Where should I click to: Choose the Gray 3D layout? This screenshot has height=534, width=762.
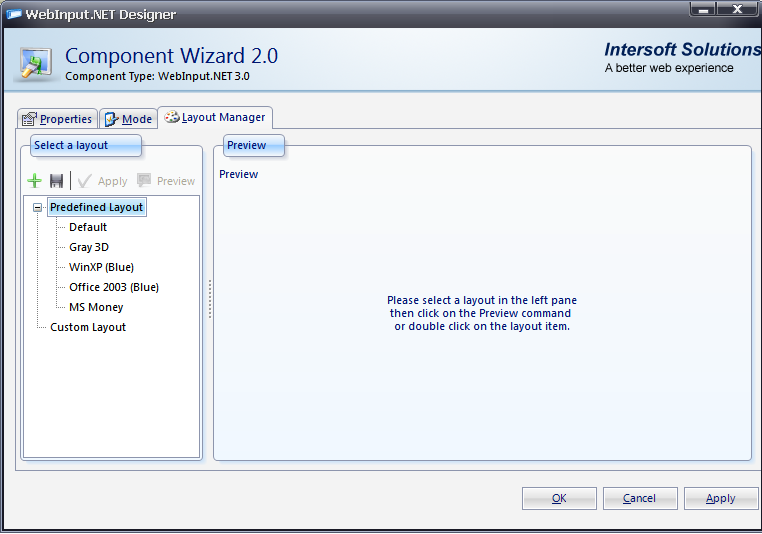click(x=89, y=247)
